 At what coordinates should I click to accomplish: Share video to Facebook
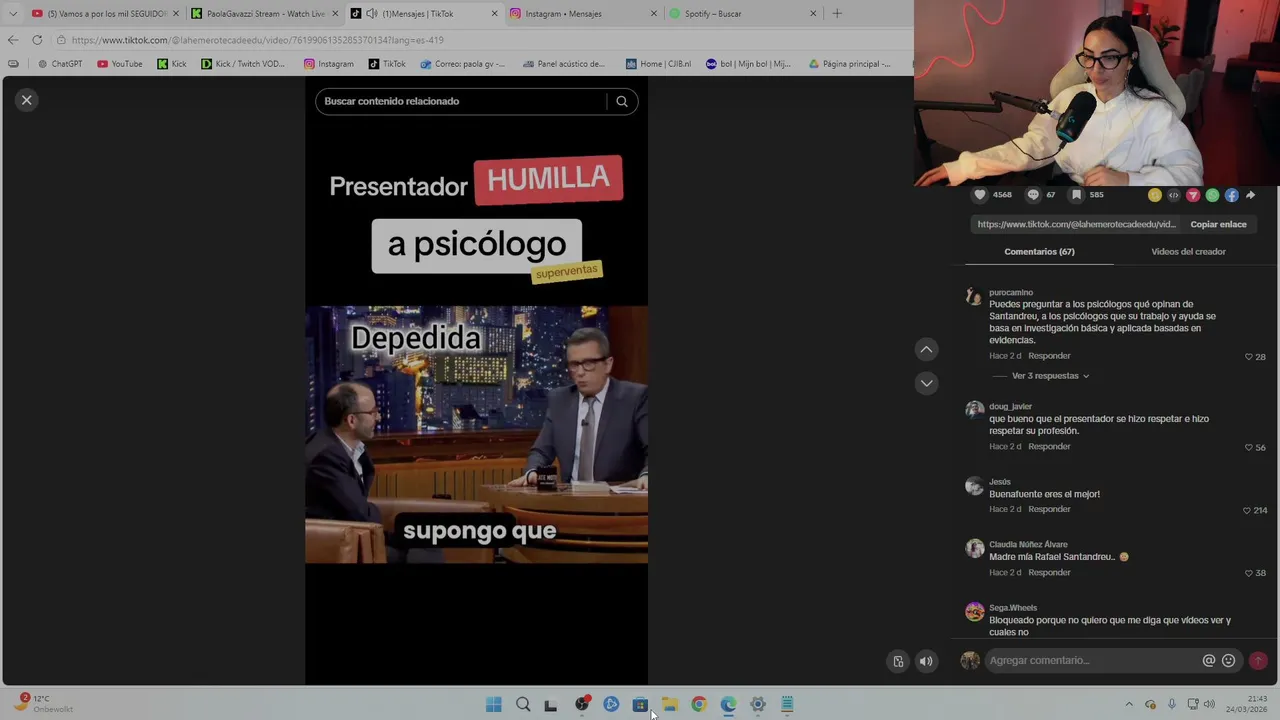point(1231,195)
